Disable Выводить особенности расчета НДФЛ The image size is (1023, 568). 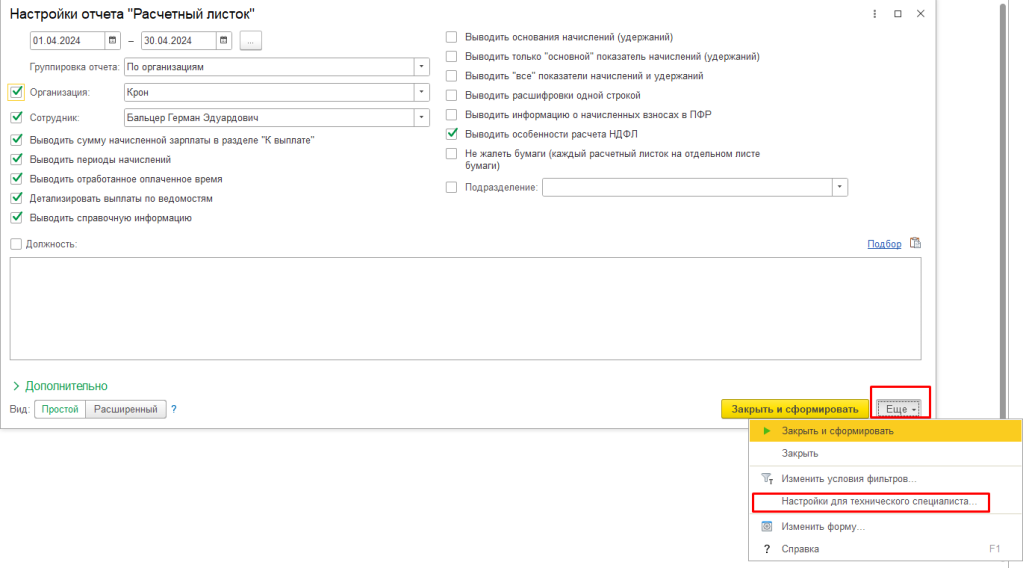pyautogui.click(x=451, y=133)
